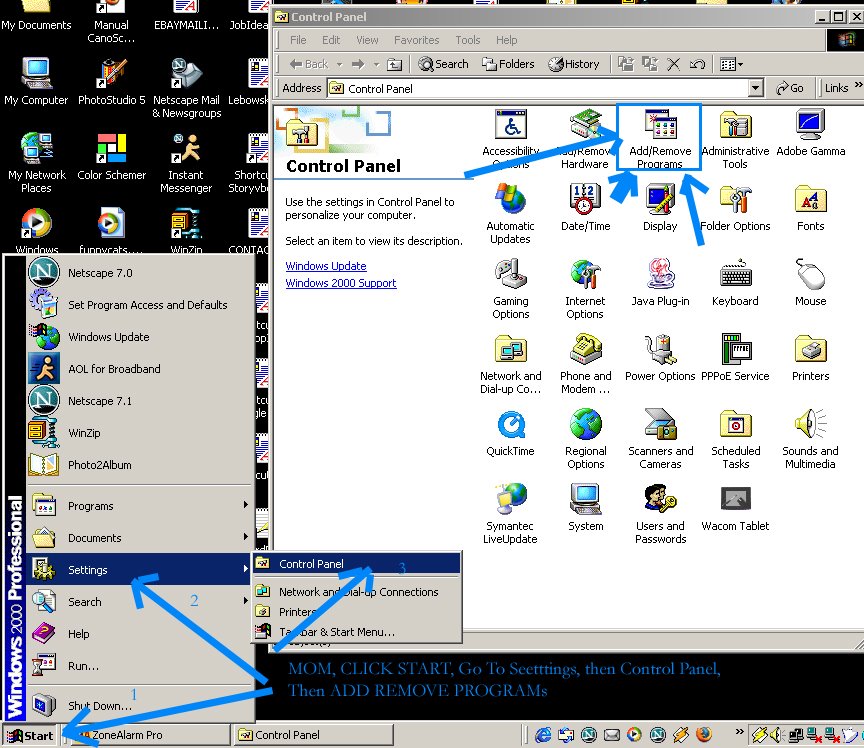Image resolution: width=864 pixels, height=748 pixels.
Task: Expand Programs submenu in Start menu
Action: click(140, 505)
